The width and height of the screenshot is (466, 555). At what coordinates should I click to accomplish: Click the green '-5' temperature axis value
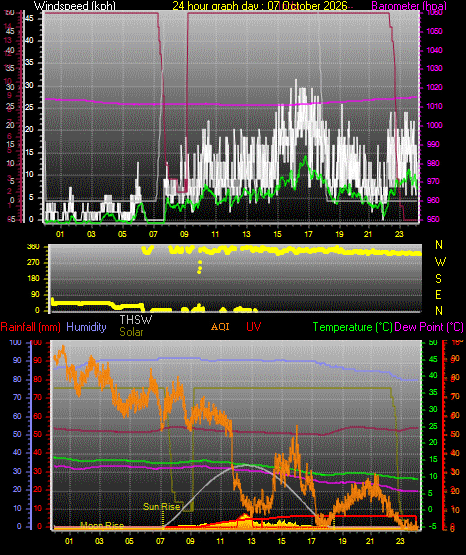[432, 526]
